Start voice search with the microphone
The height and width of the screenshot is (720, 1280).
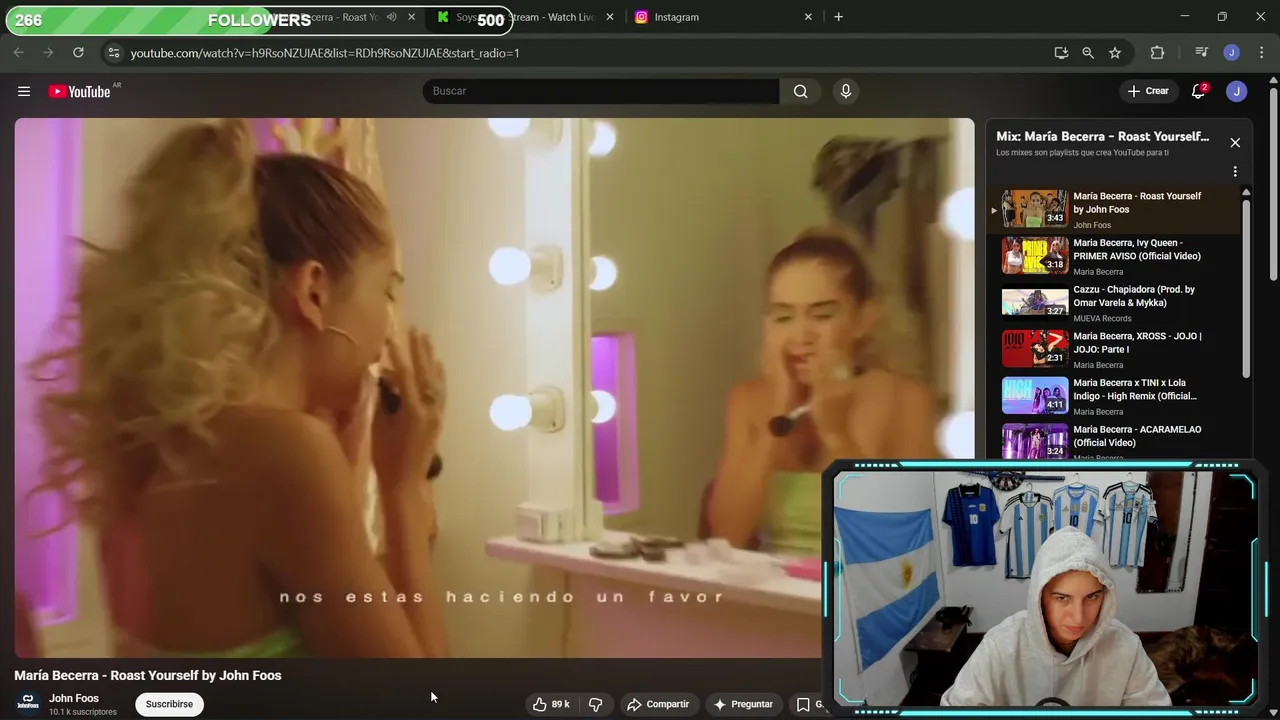(x=846, y=91)
